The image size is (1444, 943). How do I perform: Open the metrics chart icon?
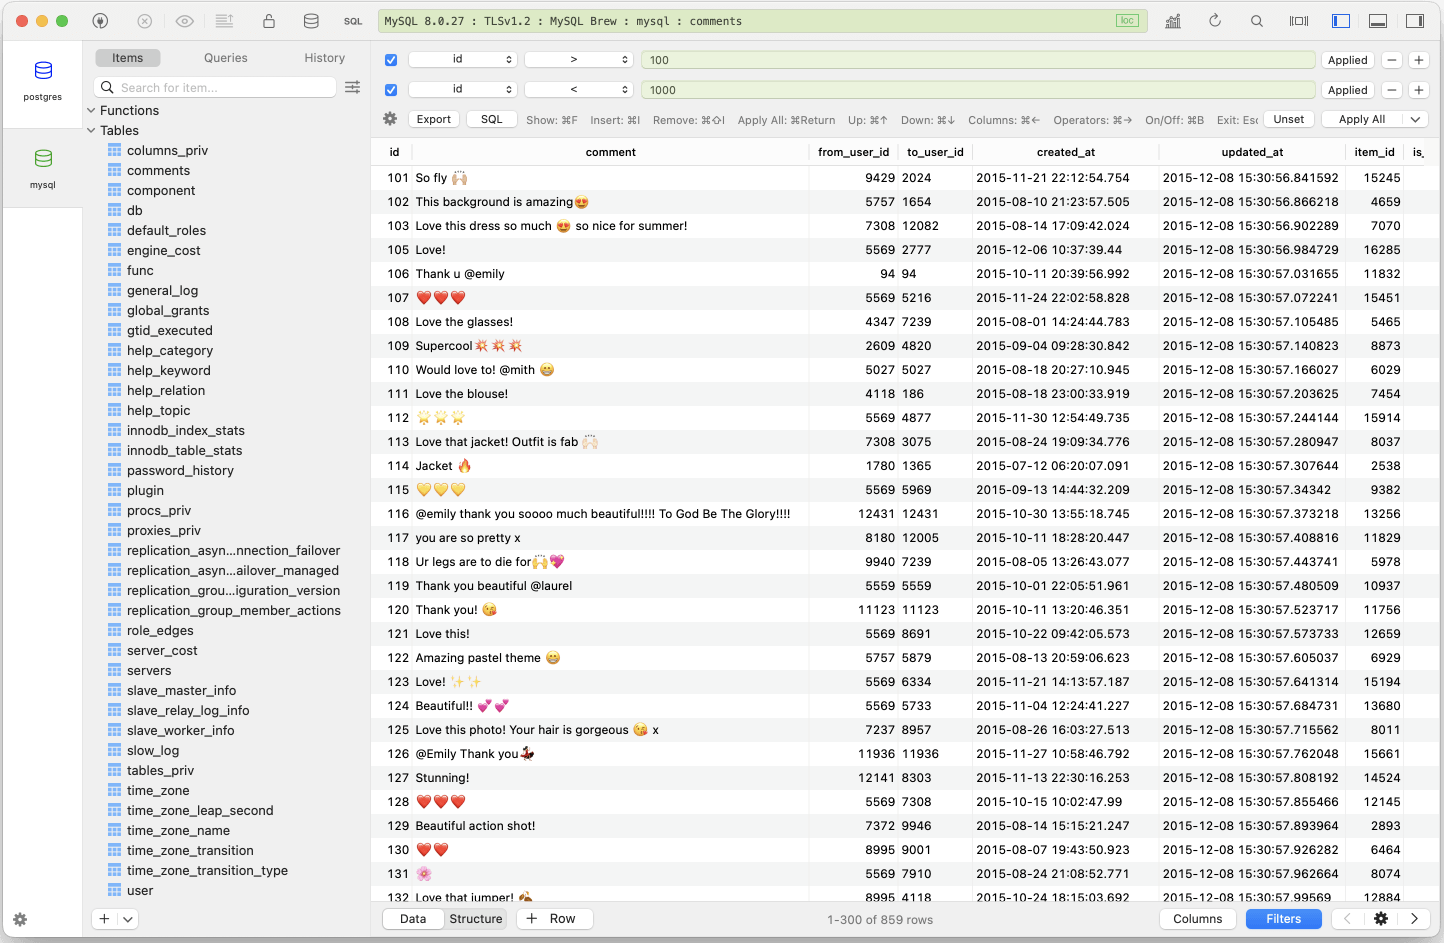[x=1173, y=21]
